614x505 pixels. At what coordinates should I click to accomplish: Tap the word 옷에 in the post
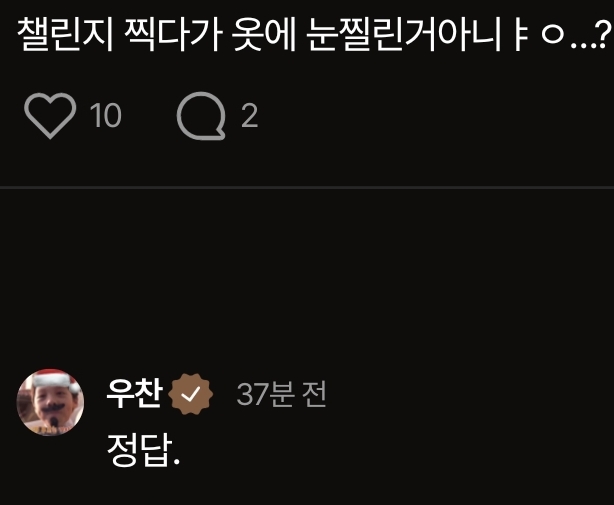coord(263,35)
